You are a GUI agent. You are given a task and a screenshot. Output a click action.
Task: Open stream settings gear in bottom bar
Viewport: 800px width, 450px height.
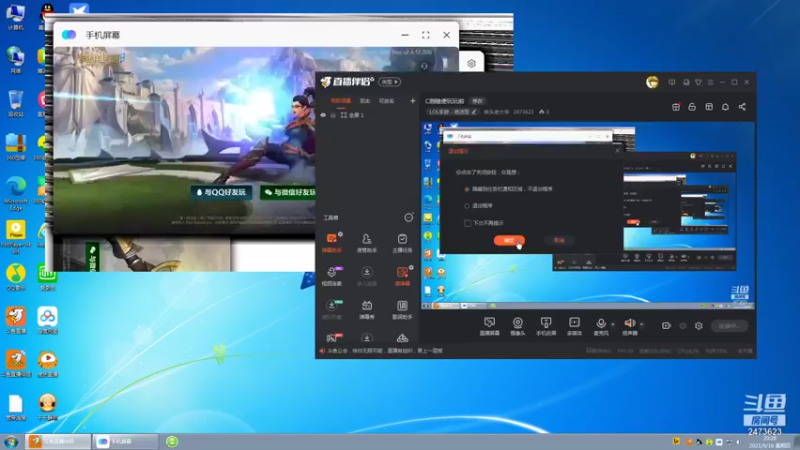point(698,326)
